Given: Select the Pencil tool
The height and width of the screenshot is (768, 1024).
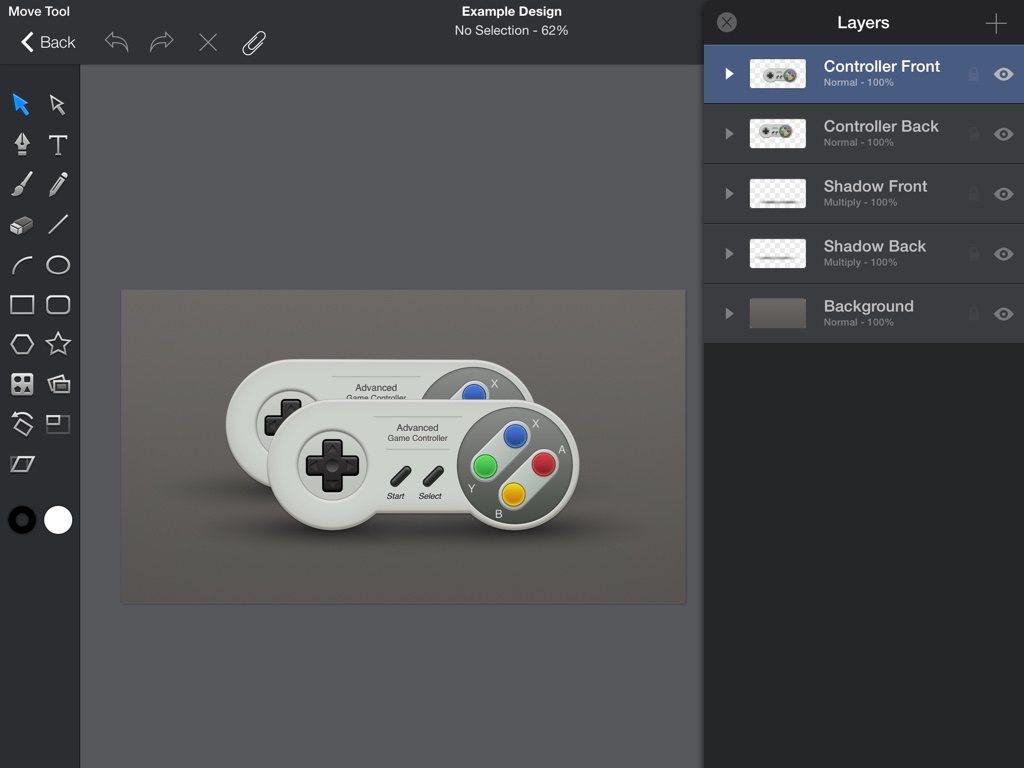Looking at the screenshot, I should 58,184.
